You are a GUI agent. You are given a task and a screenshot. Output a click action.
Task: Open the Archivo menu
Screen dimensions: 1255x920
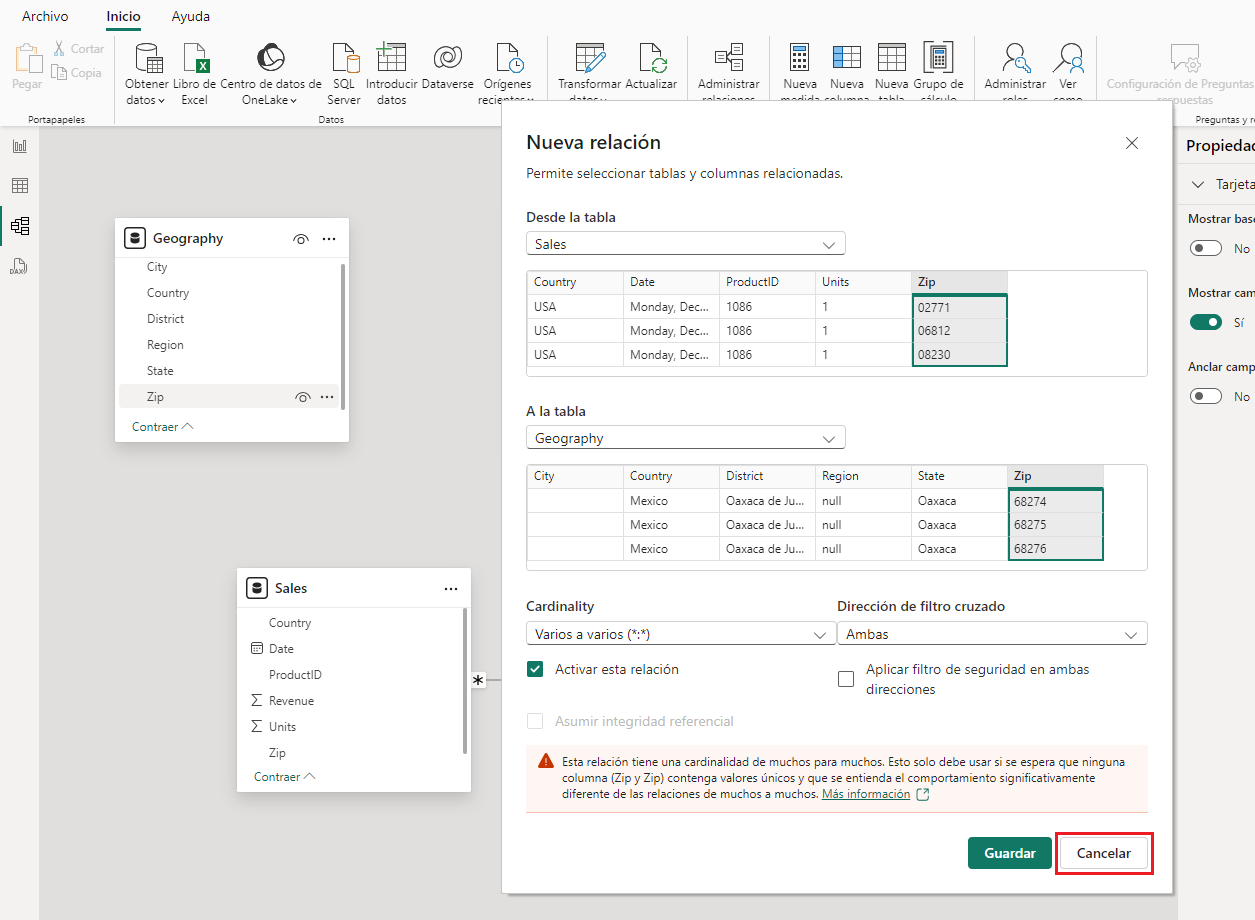[45, 17]
